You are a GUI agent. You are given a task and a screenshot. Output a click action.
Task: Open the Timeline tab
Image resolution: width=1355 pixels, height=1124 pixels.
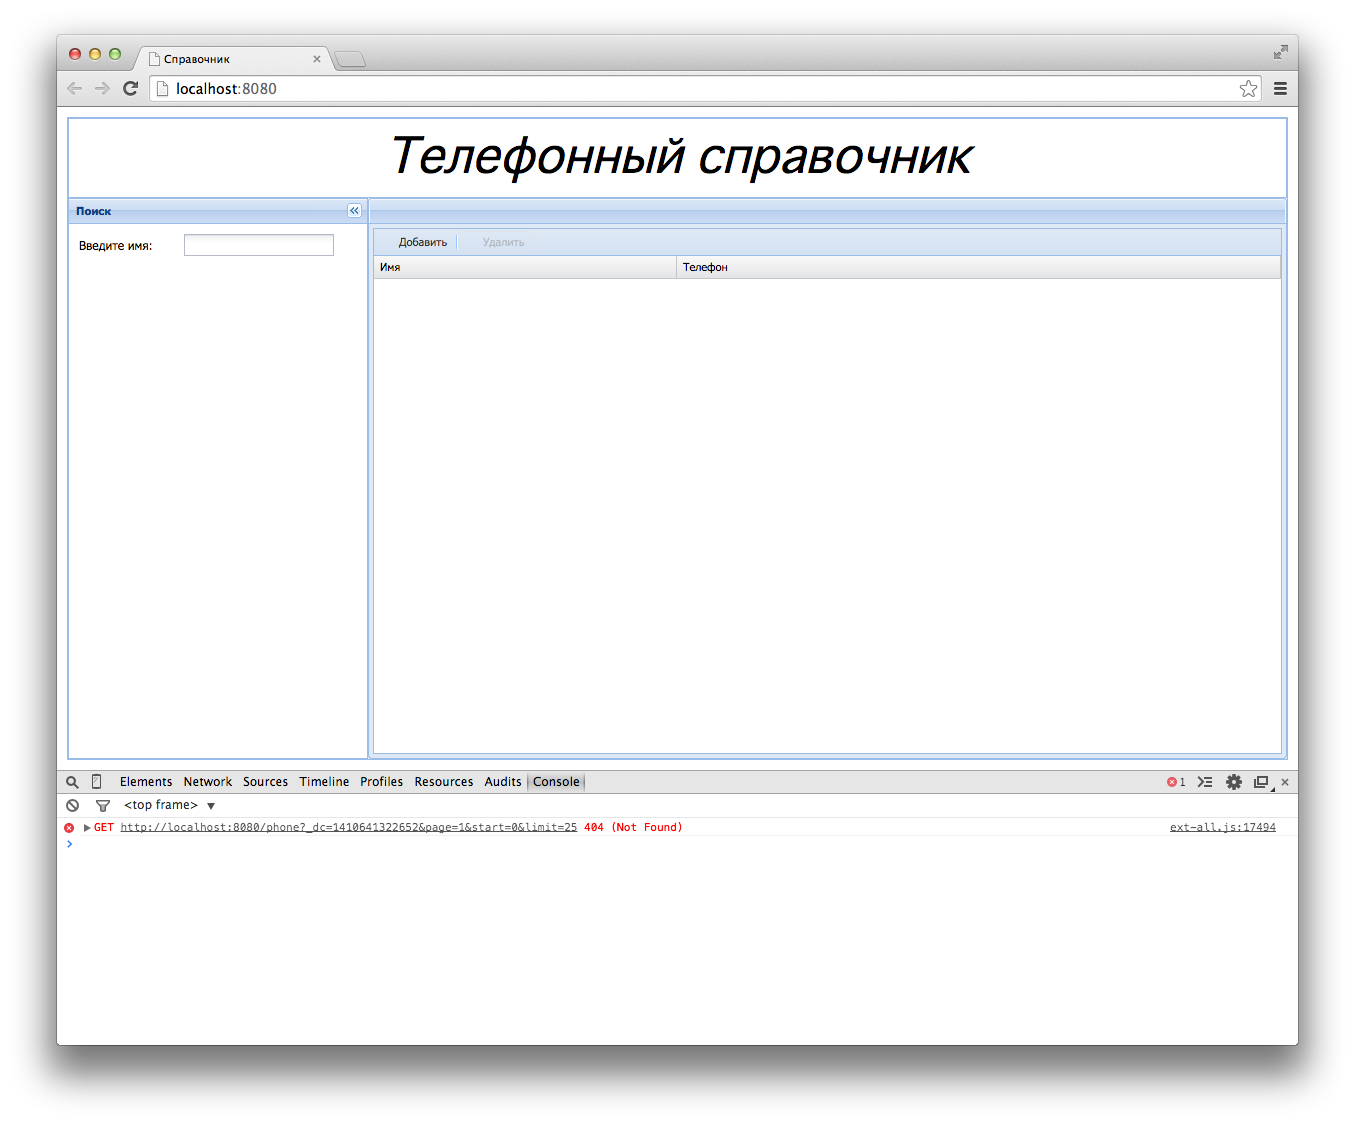coord(324,782)
